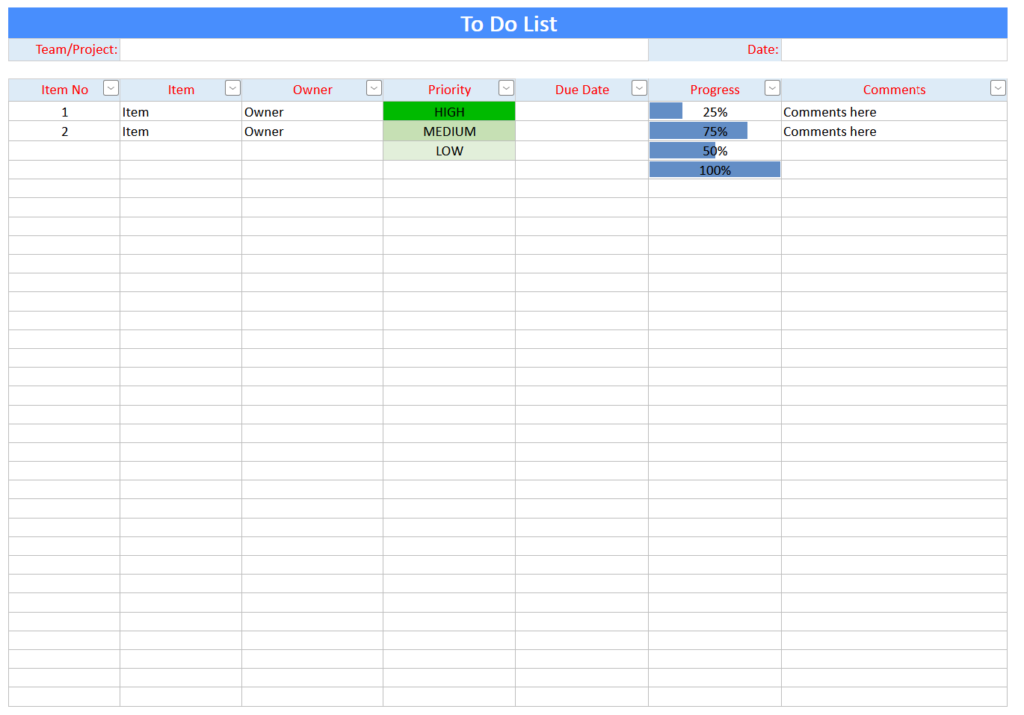Click the 100% progress bar cell

714,170
